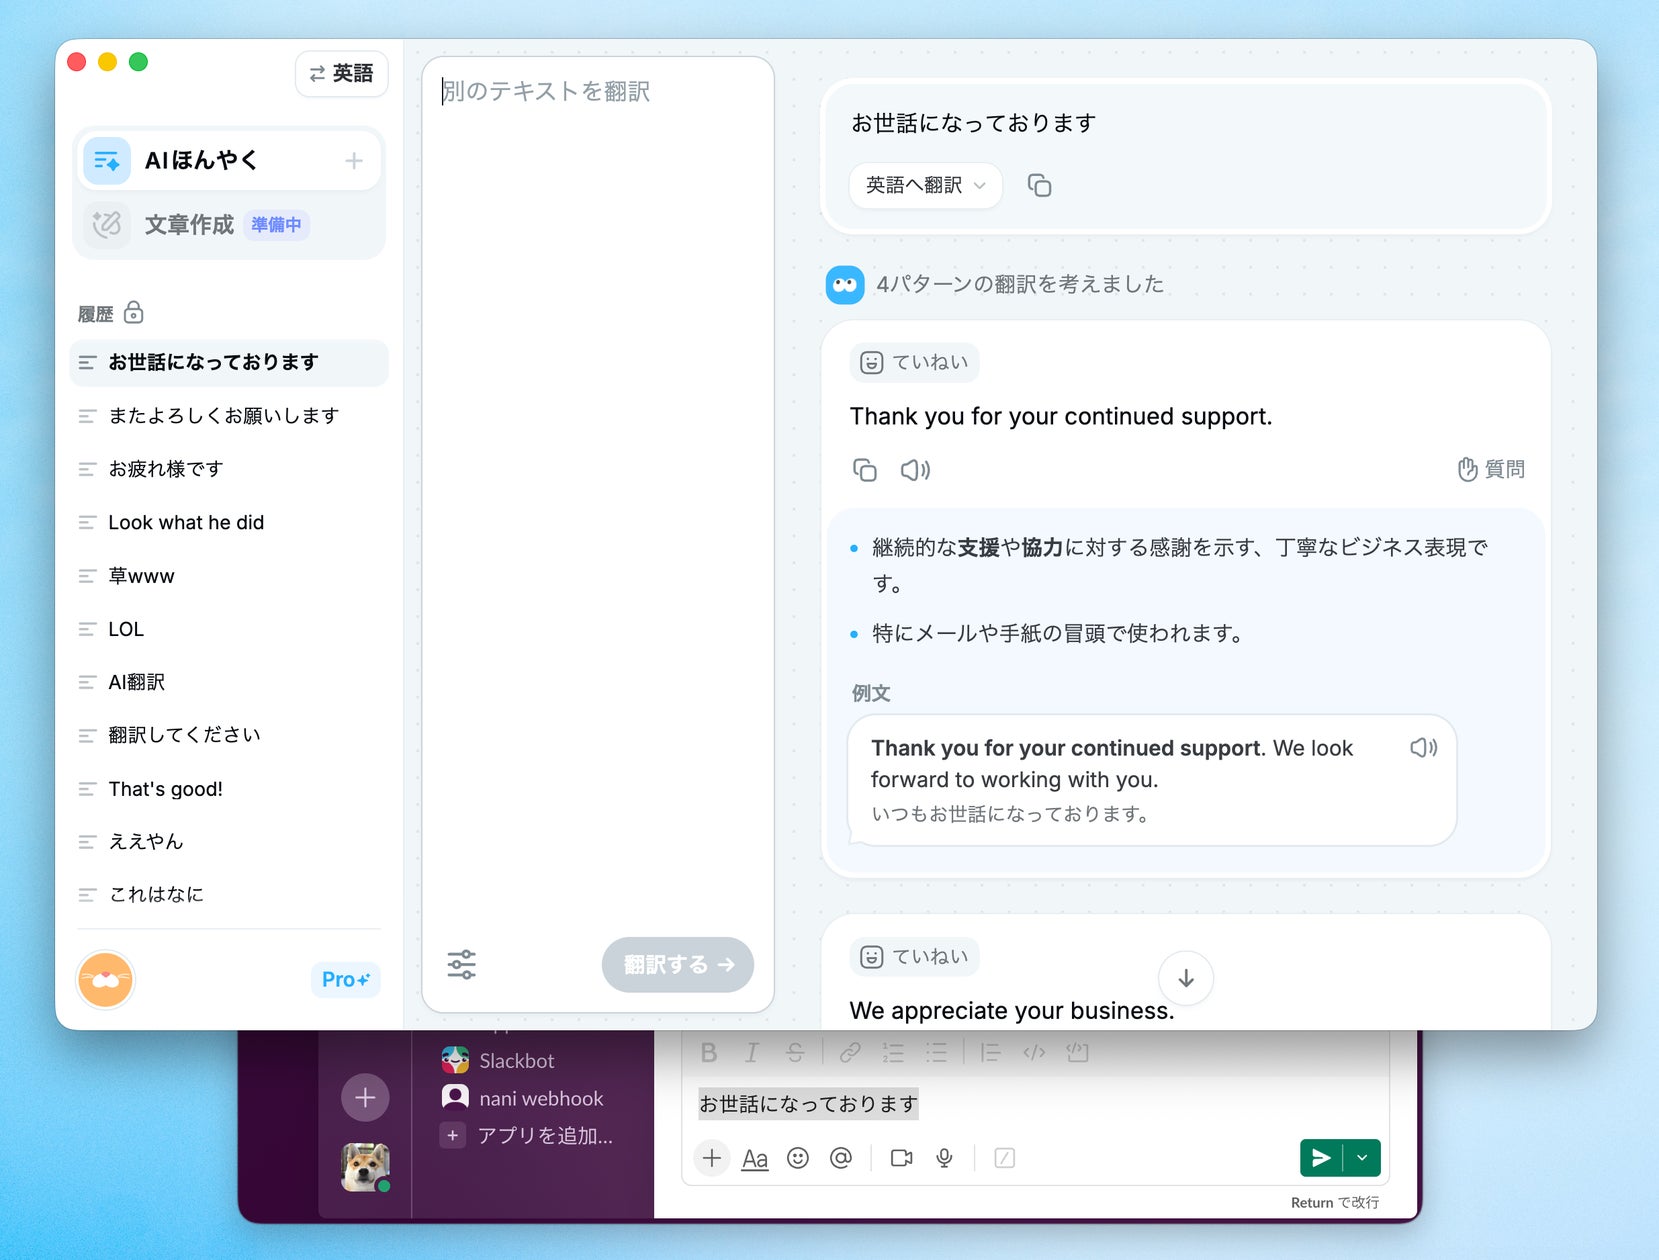
Task: Expand latest results with the down arrow
Action: pyautogui.click(x=1185, y=978)
